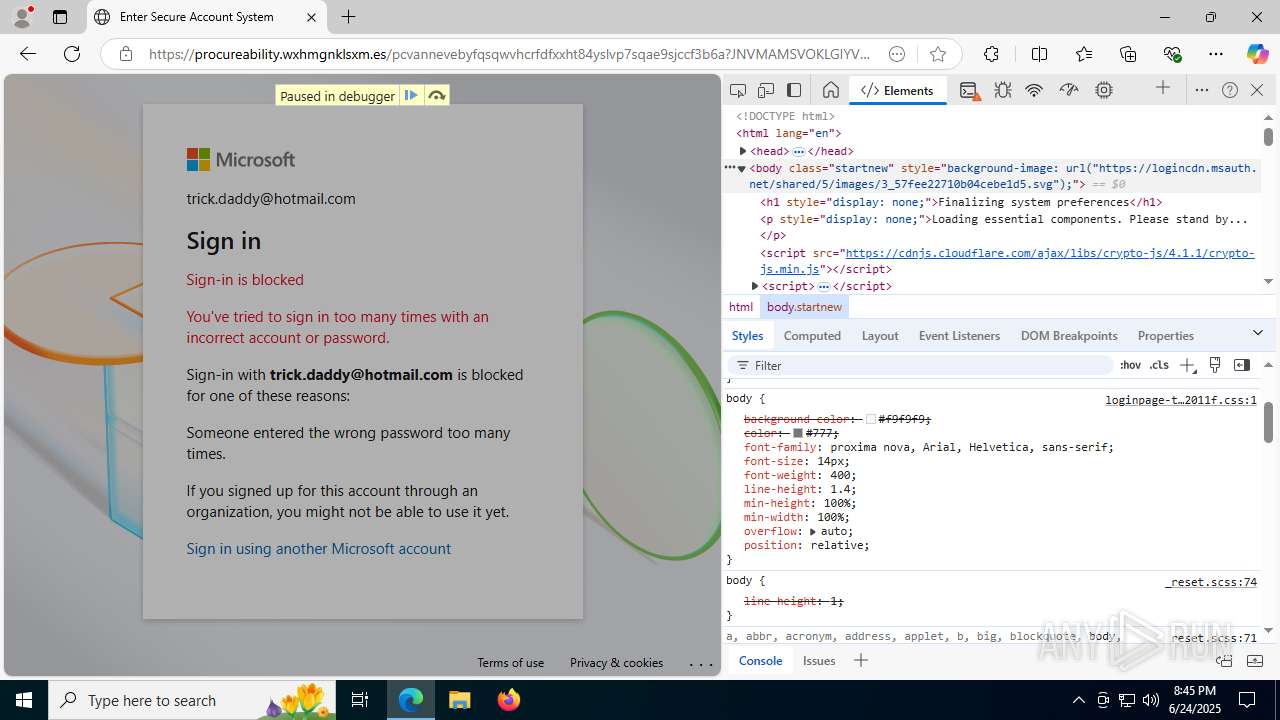Open the Console tool icon with warning badge
This screenshot has width=1280, height=720.
(x=969, y=90)
